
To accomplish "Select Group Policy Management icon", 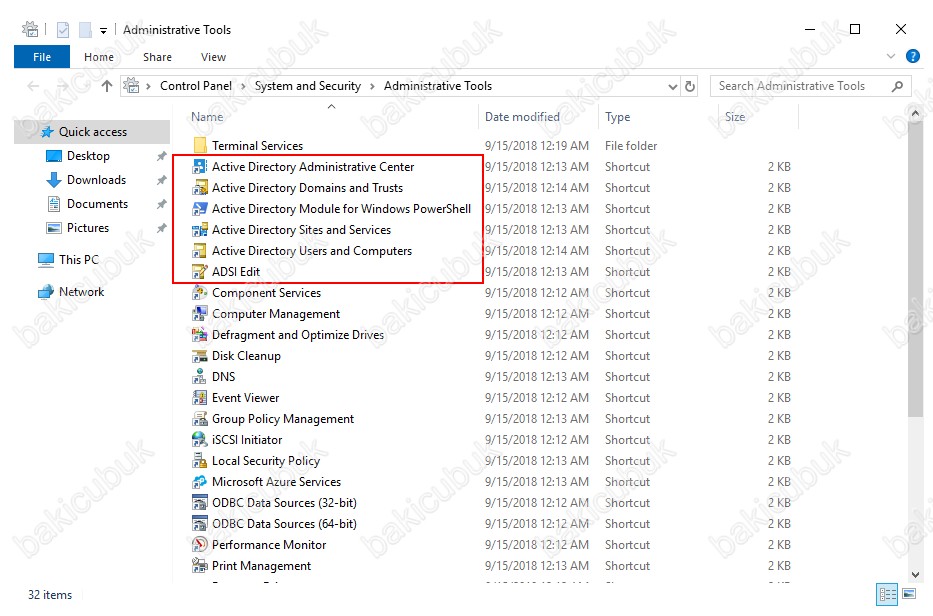I will (x=199, y=419).
